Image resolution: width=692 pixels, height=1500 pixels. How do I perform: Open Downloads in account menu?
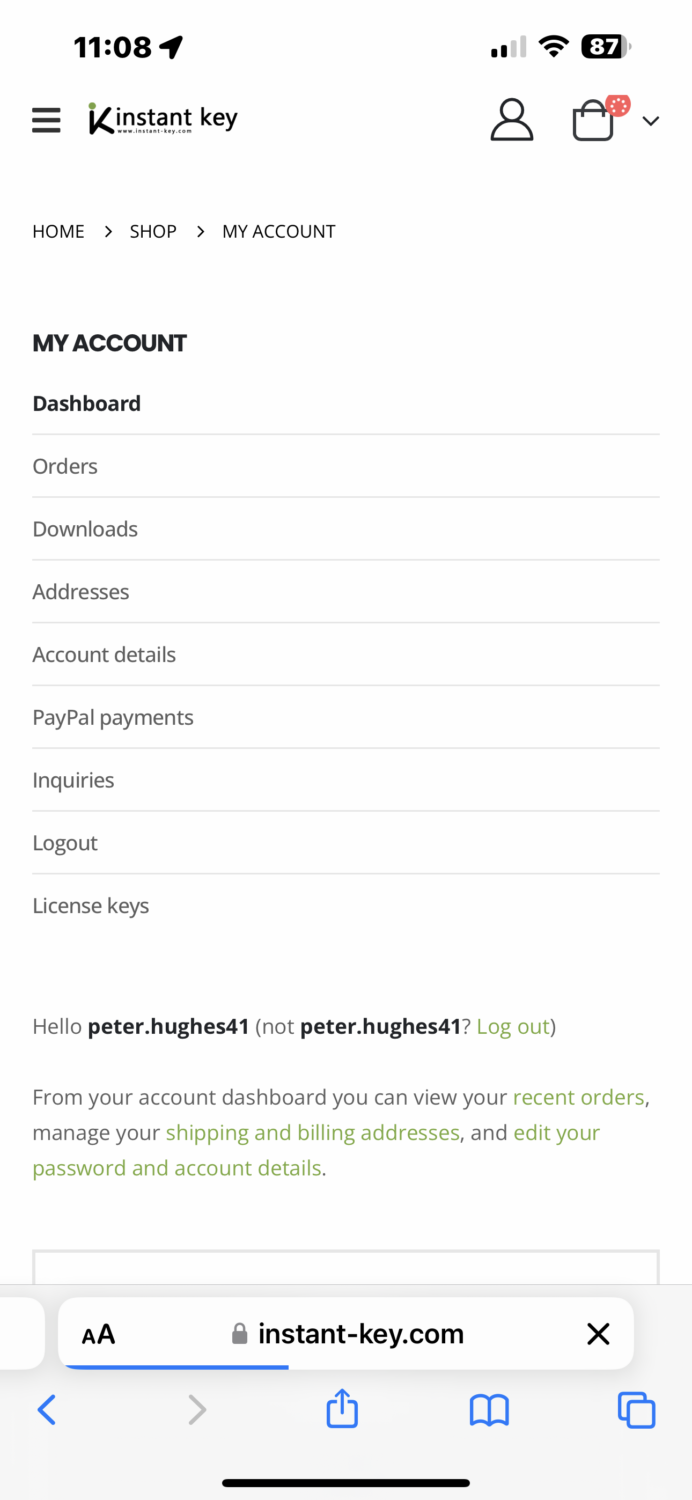[x=85, y=529]
